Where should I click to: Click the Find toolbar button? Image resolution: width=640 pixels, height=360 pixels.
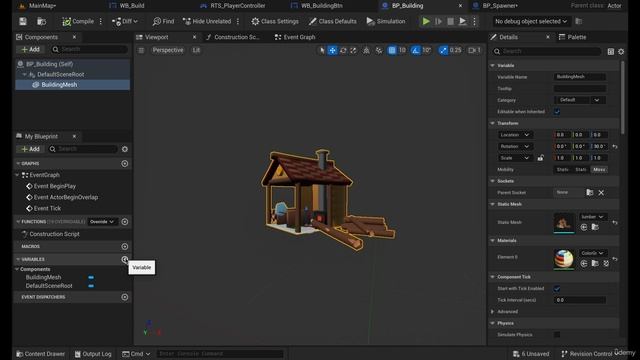click(163, 21)
